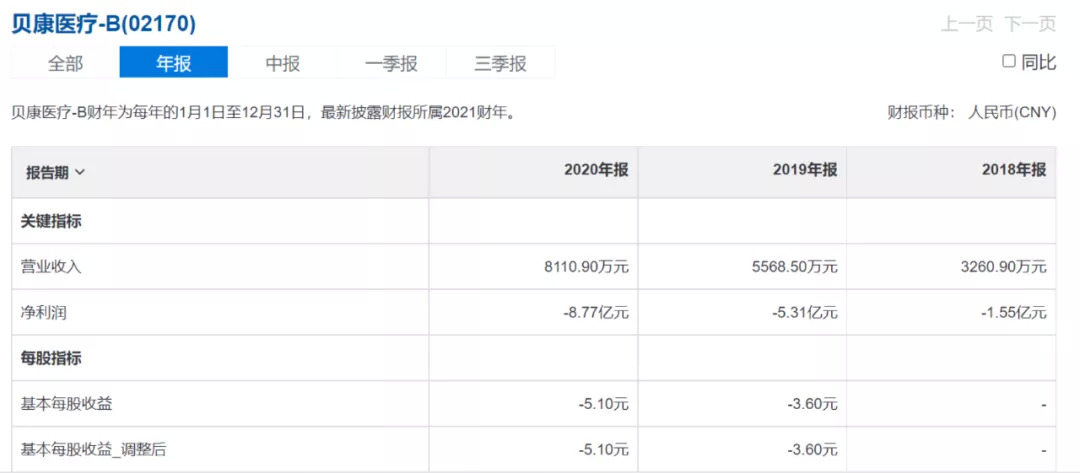1080x473 pixels.
Task: Select the 2019年报 column header
Action: [805, 171]
